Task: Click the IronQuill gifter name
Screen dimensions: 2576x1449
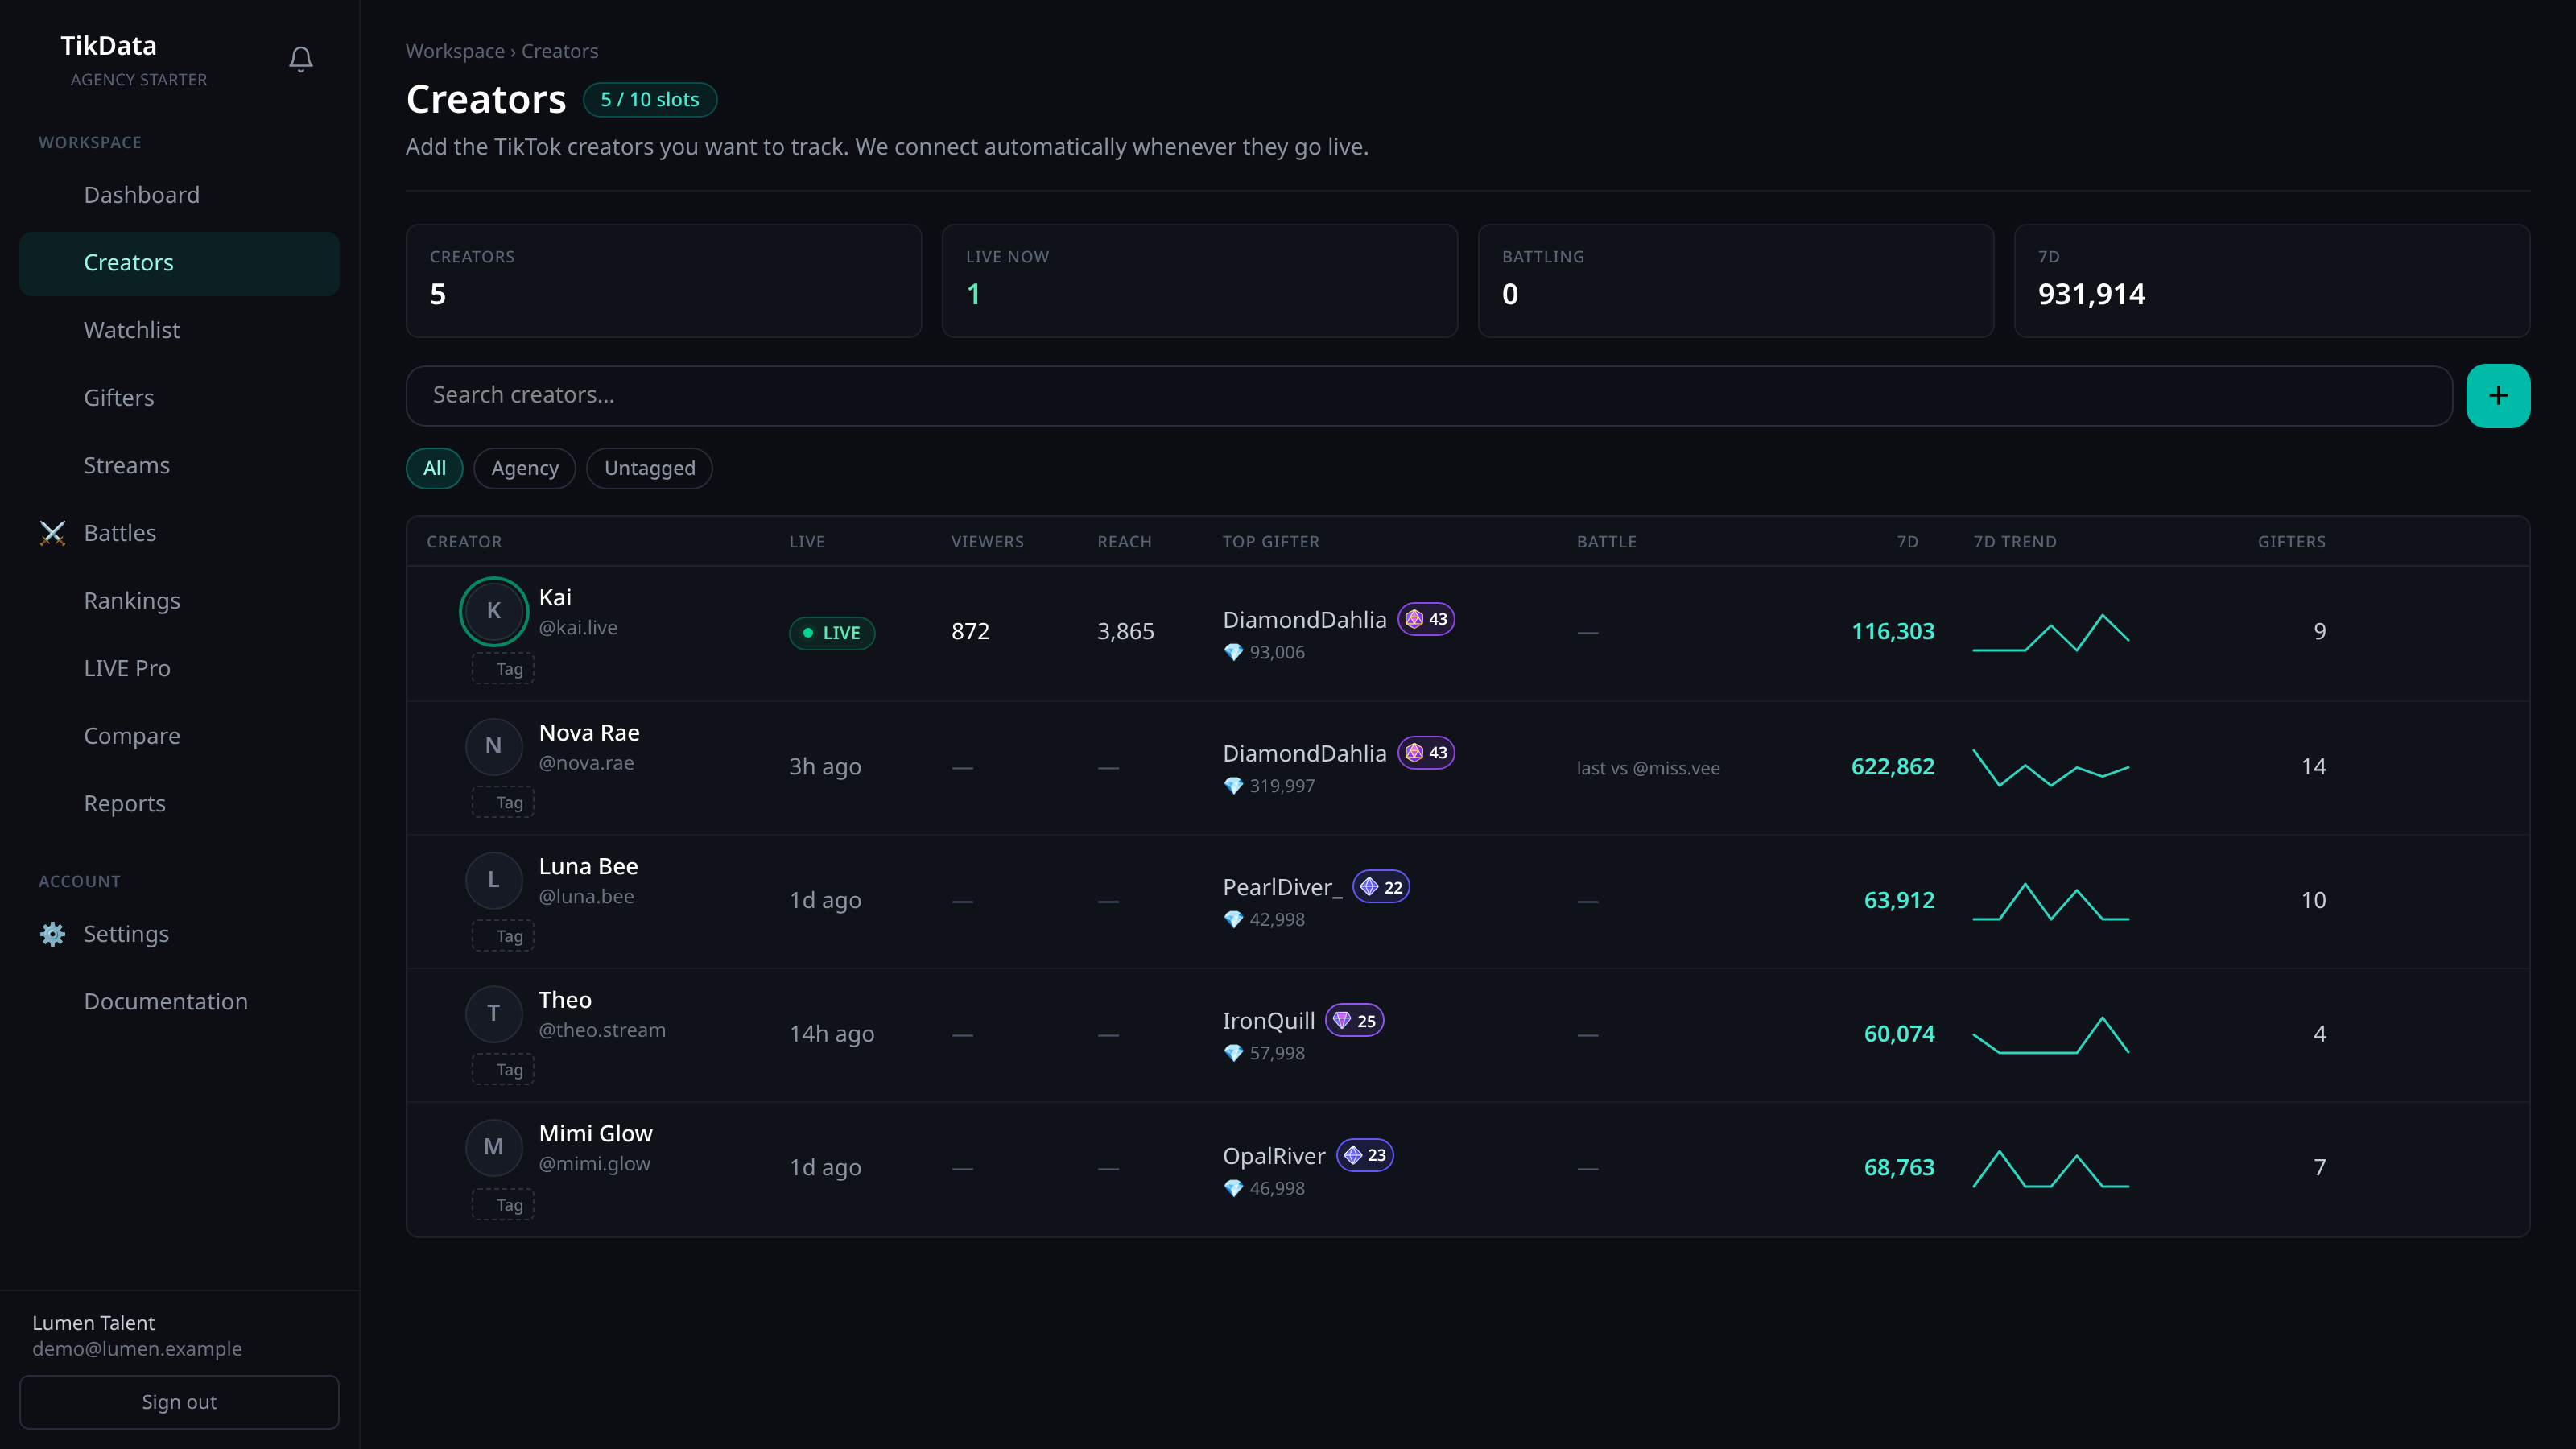Action: 1268,1021
